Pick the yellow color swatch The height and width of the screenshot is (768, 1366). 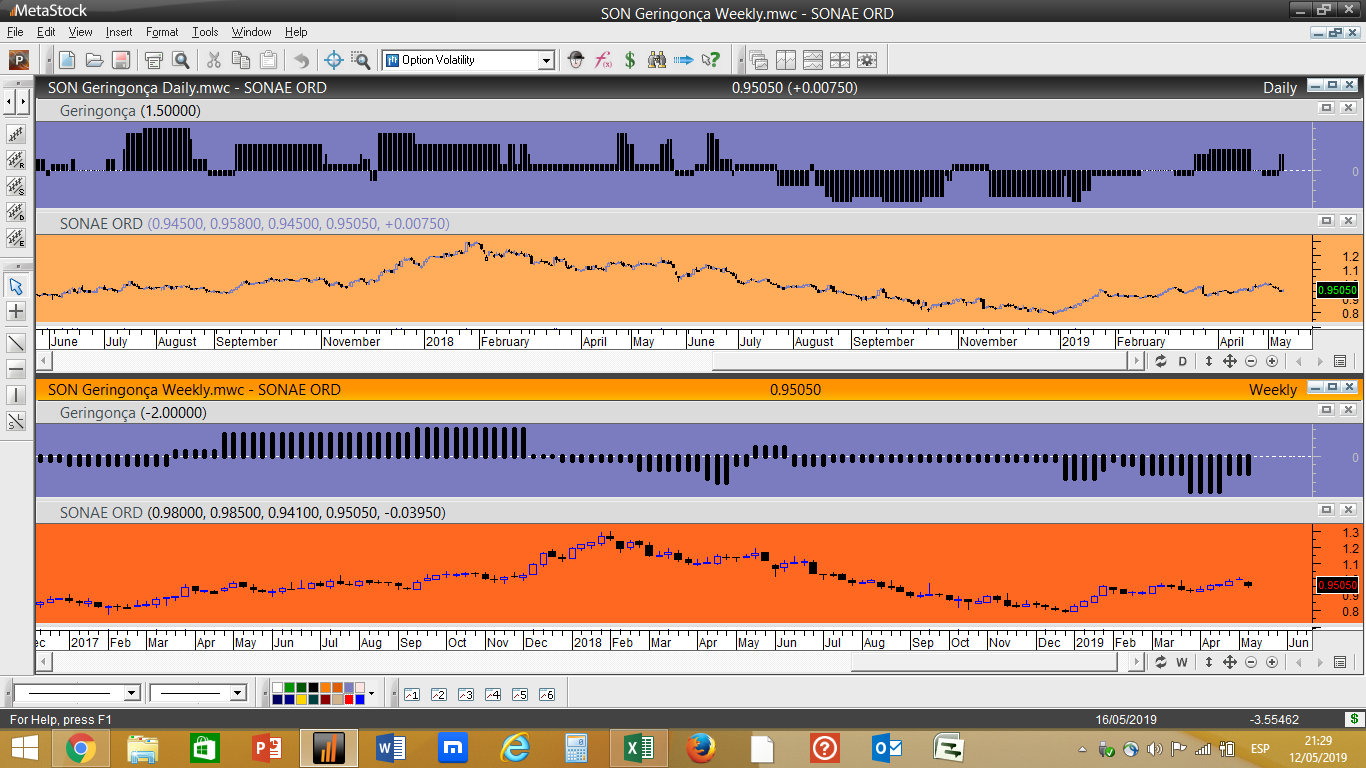pos(302,699)
